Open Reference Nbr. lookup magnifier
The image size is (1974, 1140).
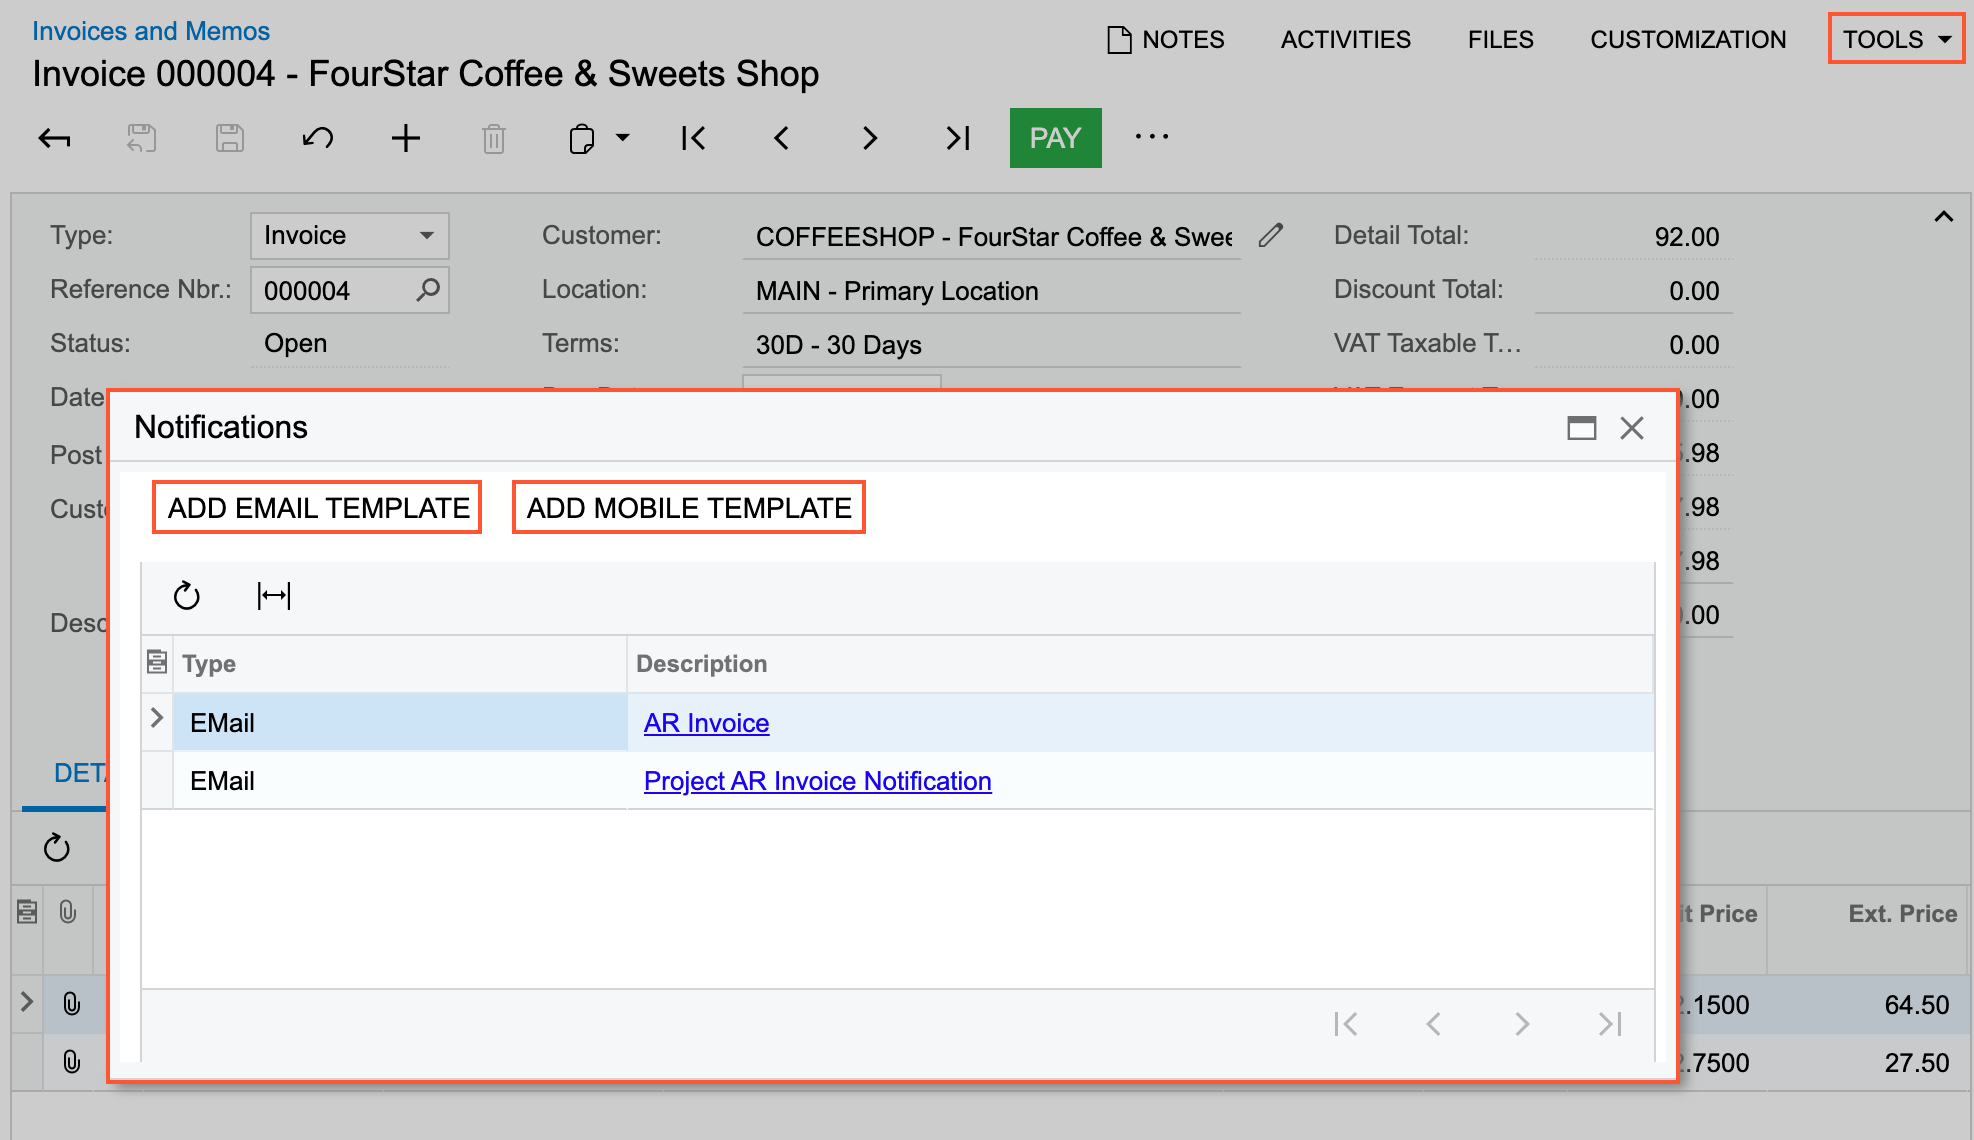[428, 290]
